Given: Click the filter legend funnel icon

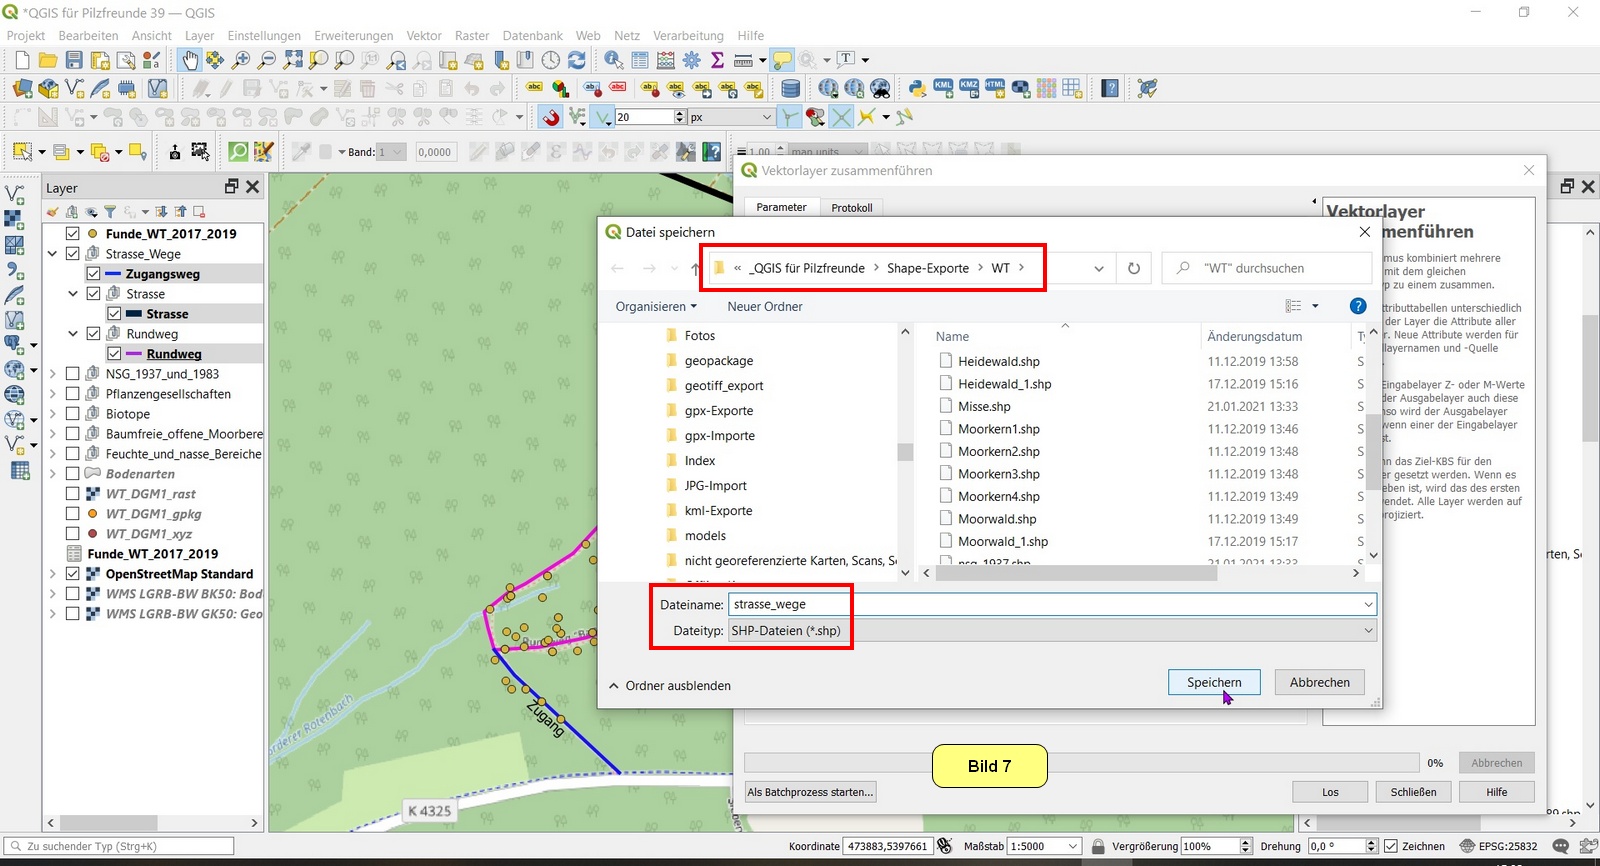Looking at the screenshot, I should coord(110,212).
